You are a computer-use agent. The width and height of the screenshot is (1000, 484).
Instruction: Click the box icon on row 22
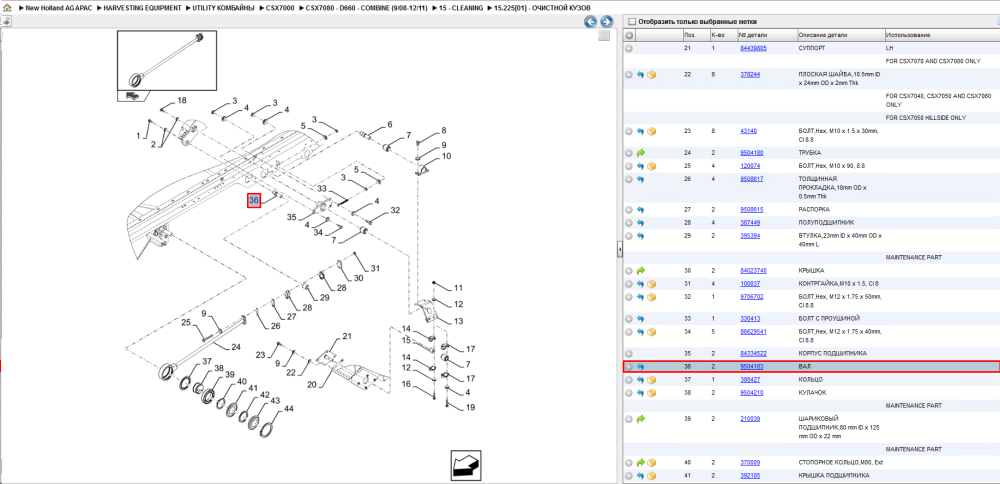click(651, 75)
